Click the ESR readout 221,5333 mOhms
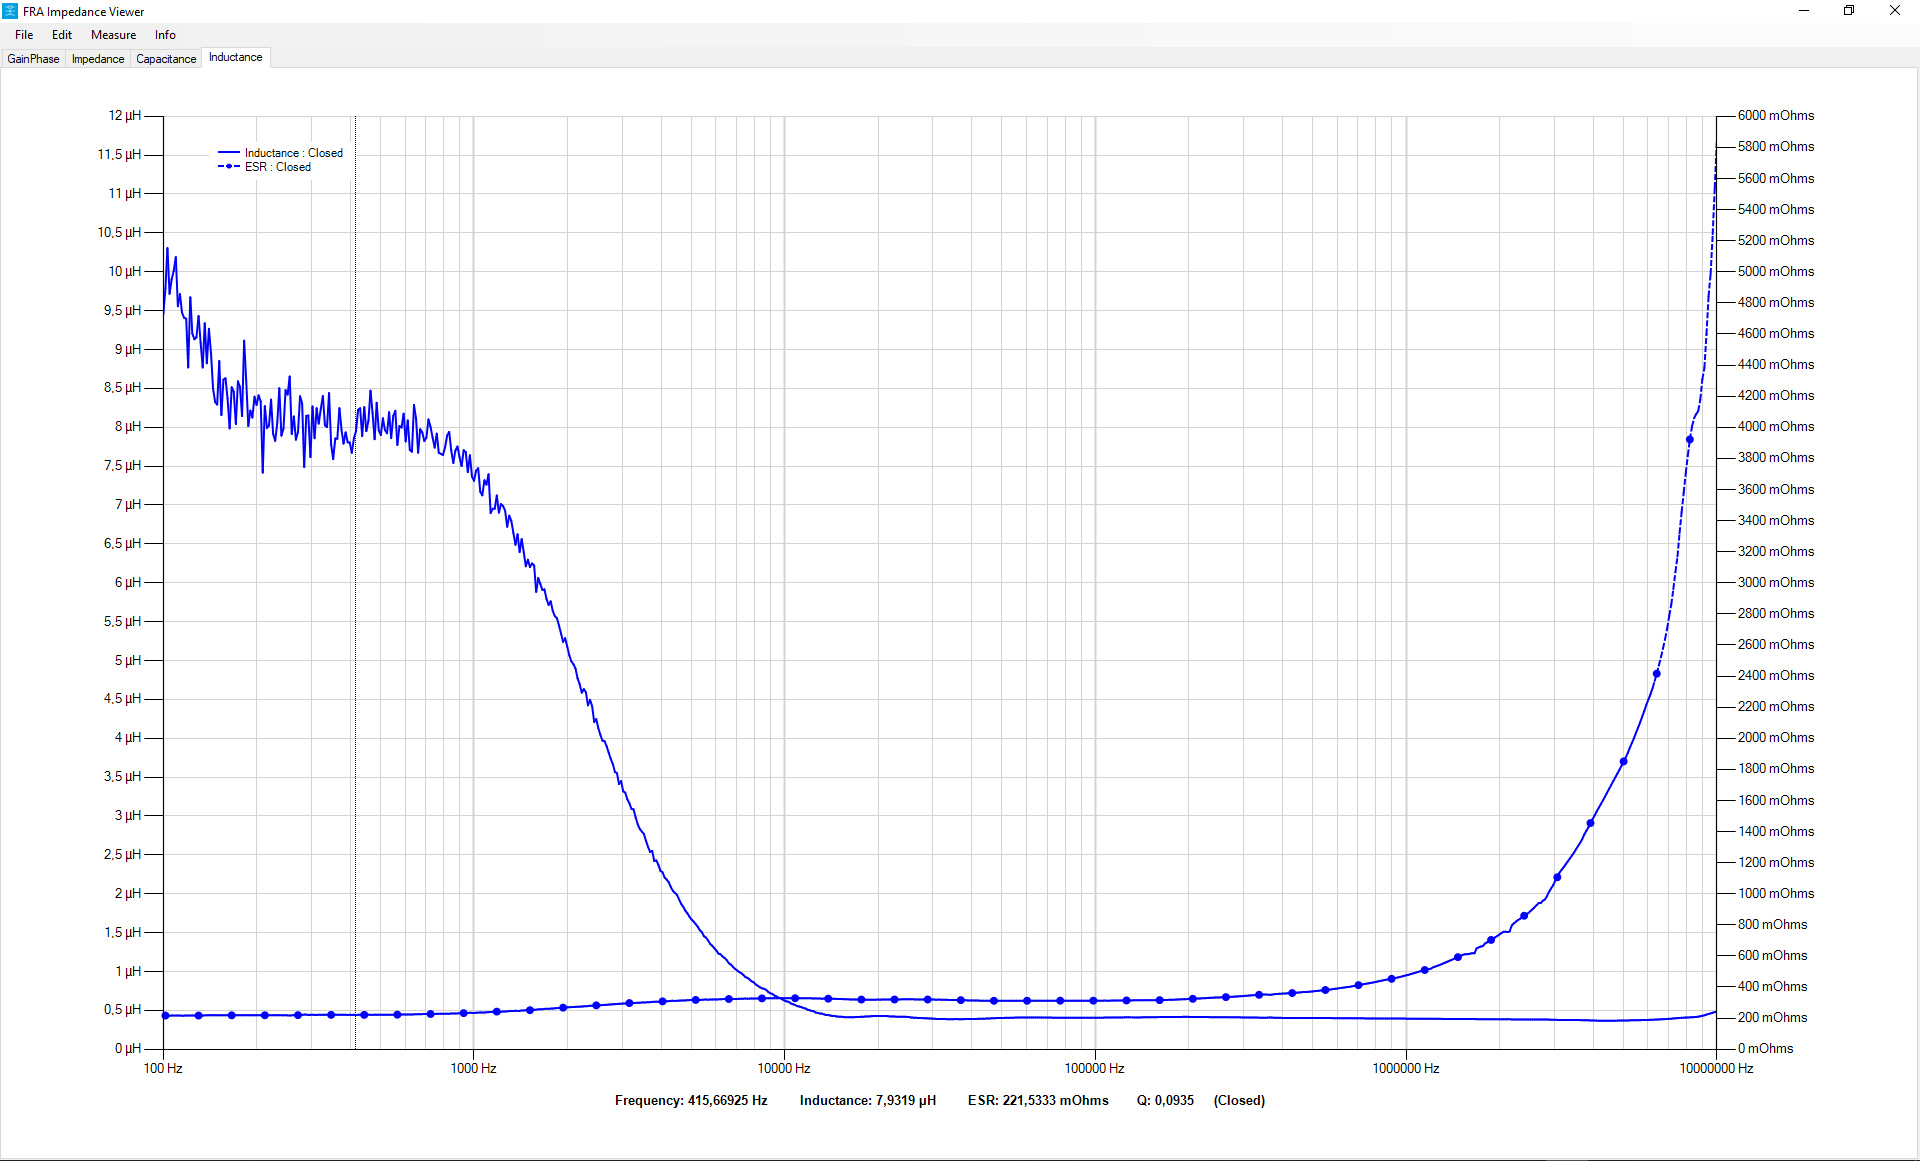This screenshot has width=1920, height=1161. (1038, 1100)
